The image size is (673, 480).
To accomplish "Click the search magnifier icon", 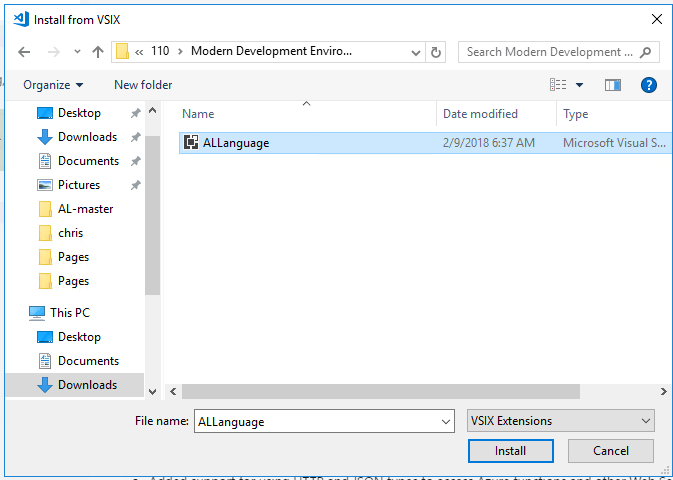I will [646, 52].
